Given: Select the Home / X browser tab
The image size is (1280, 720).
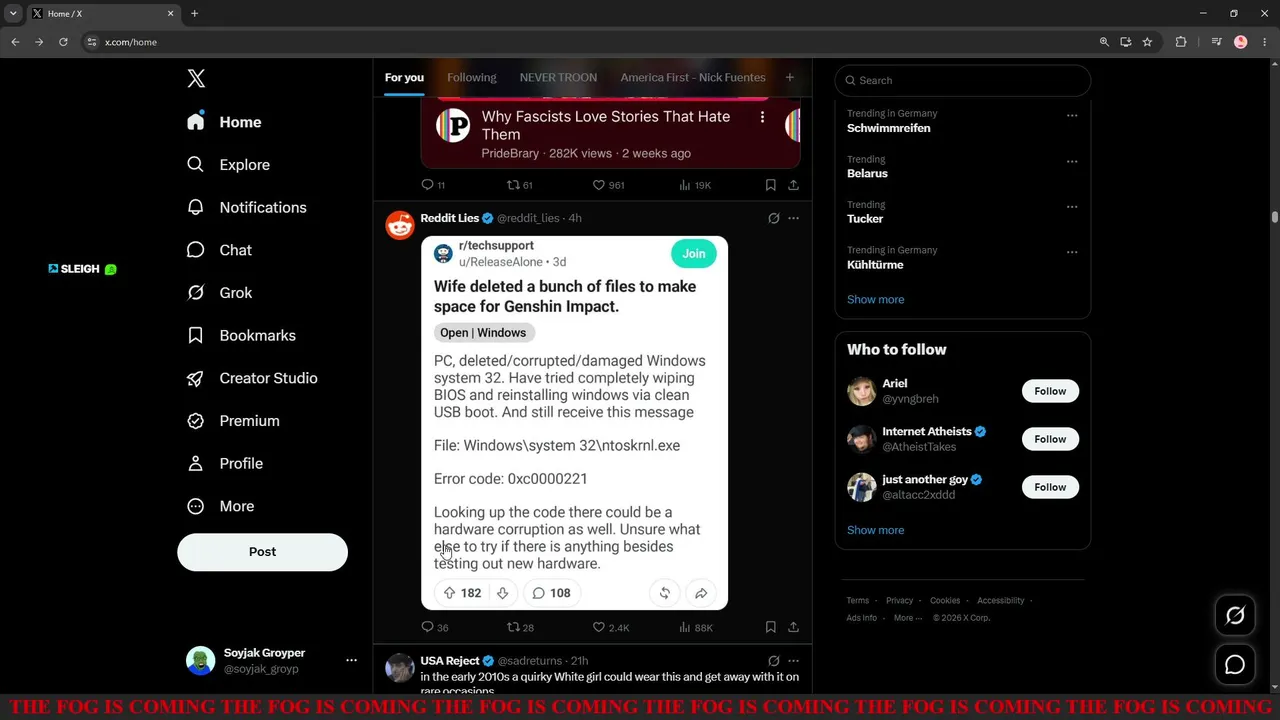Looking at the screenshot, I should coord(102,13).
